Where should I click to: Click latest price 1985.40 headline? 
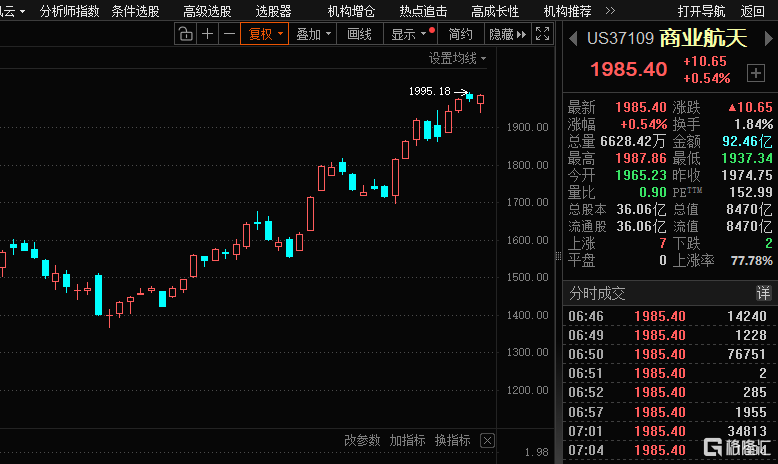pos(629,69)
